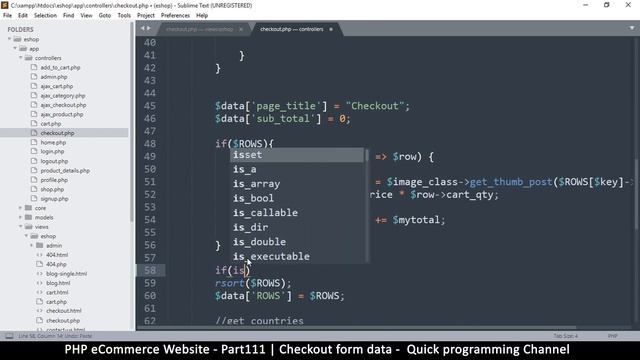The image size is (640, 360).
Task: Open signup.php in the sidebar
Action: pos(54,199)
